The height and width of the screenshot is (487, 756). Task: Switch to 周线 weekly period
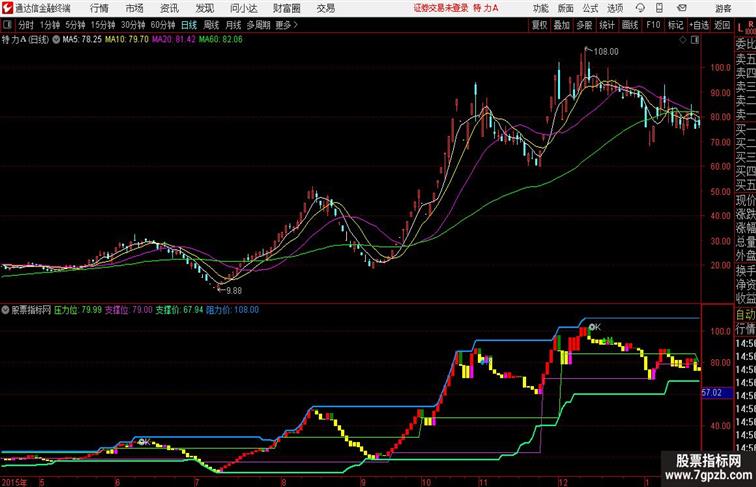click(211, 25)
